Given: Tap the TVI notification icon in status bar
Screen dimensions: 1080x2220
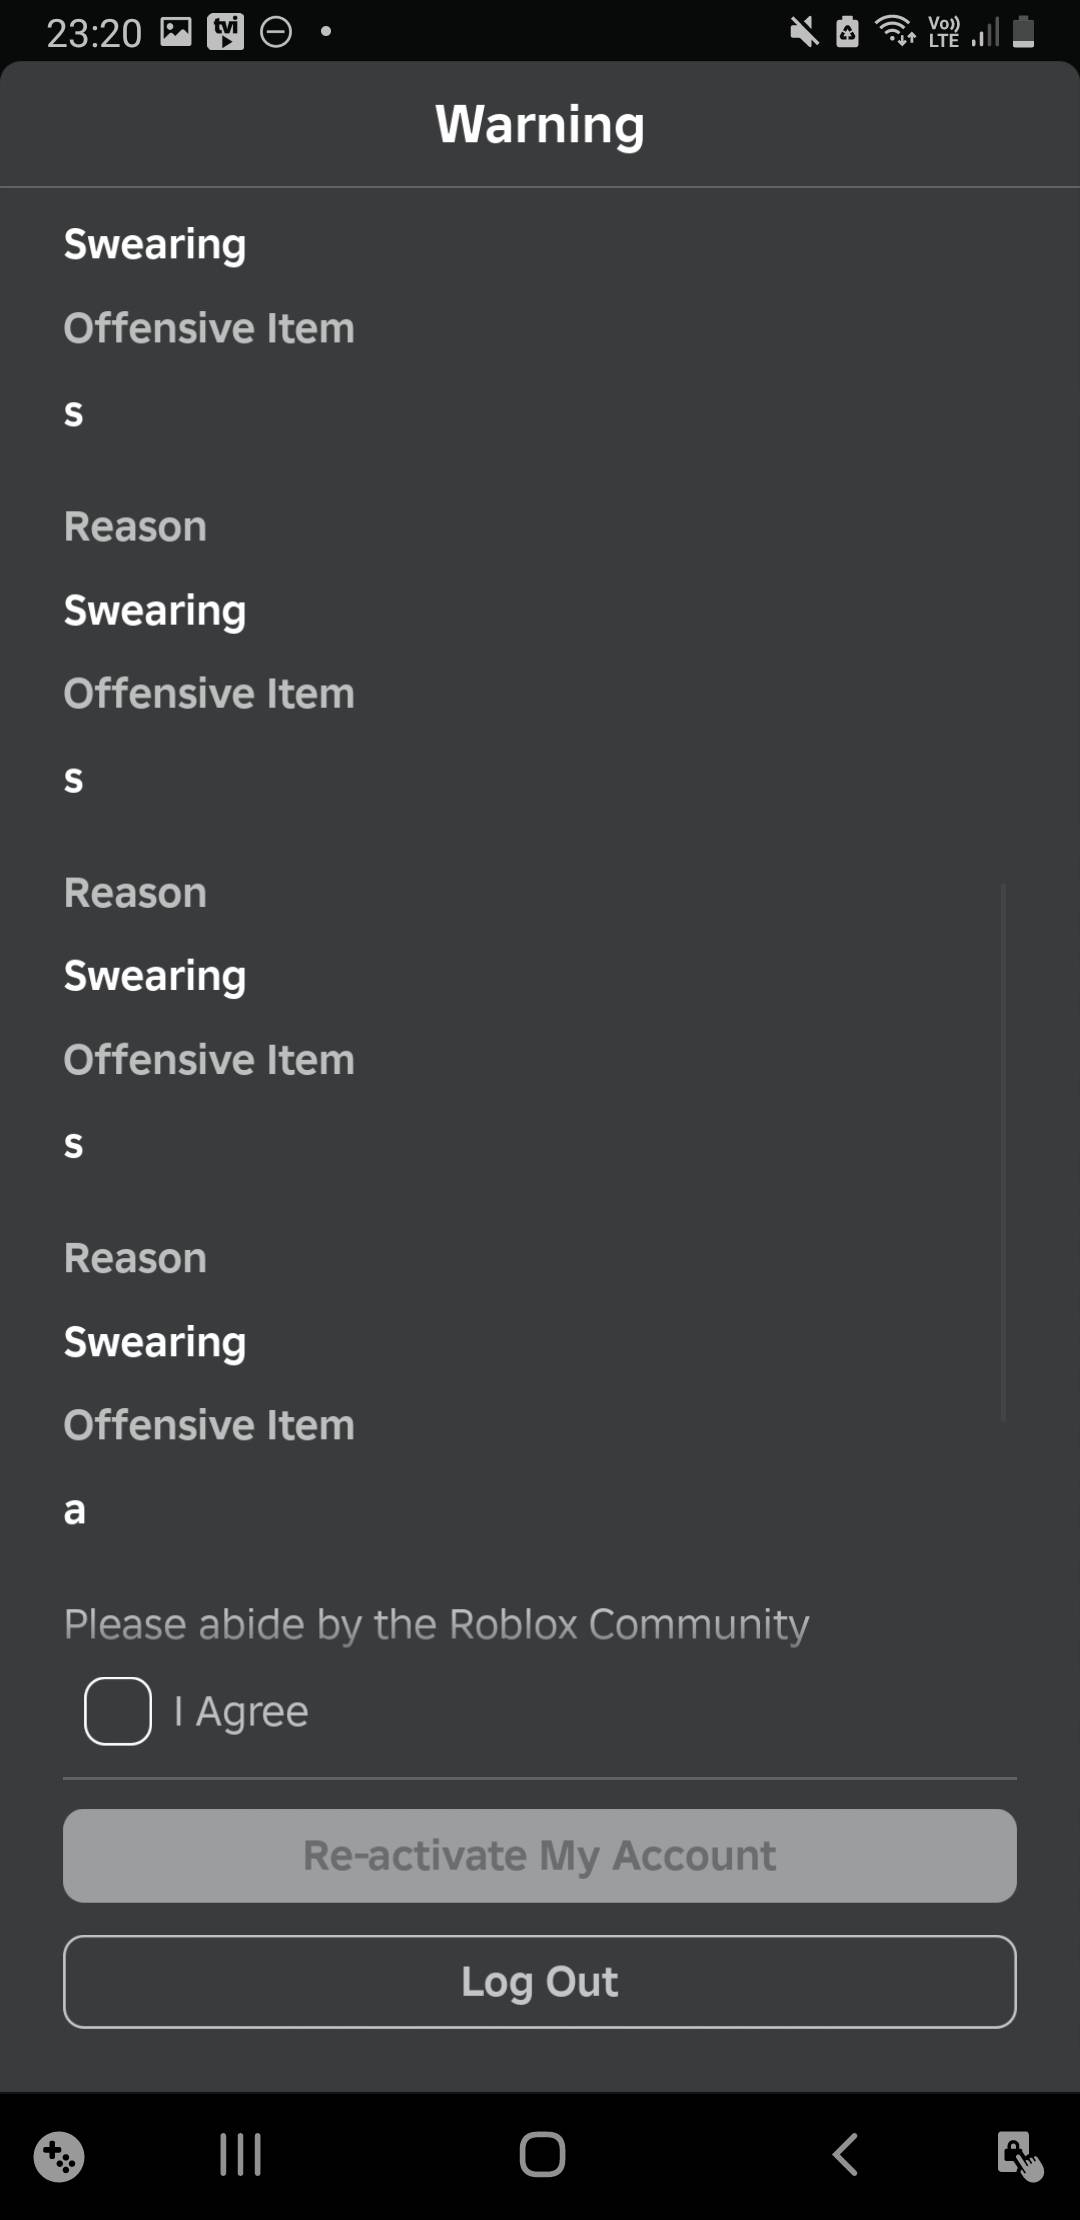Looking at the screenshot, I should 226,32.
